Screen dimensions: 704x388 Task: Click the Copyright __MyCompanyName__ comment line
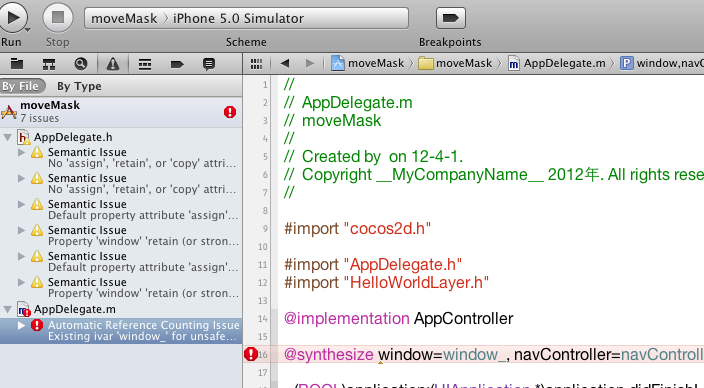(x=494, y=175)
